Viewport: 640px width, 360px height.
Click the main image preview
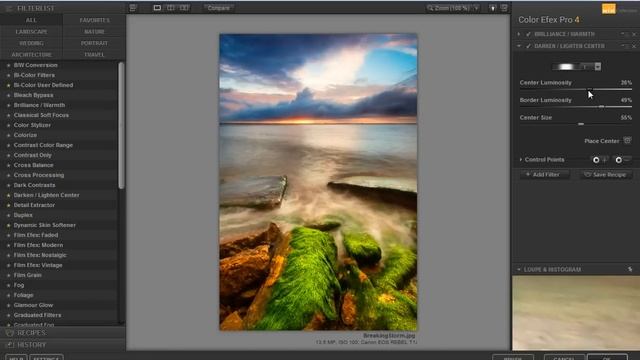coord(318,182)
